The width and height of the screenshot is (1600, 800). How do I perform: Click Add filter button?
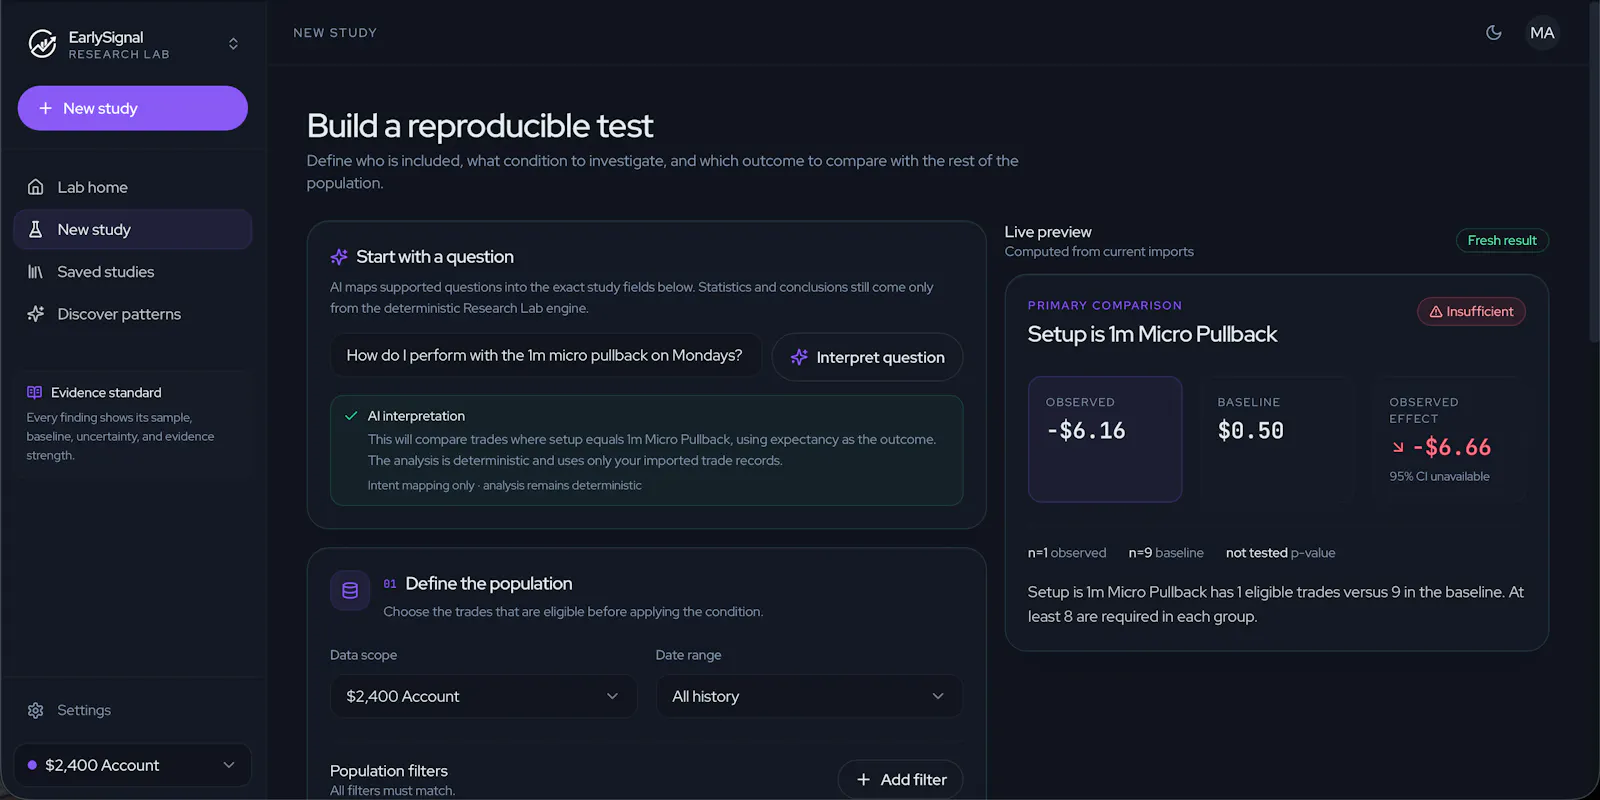point(900,780)
